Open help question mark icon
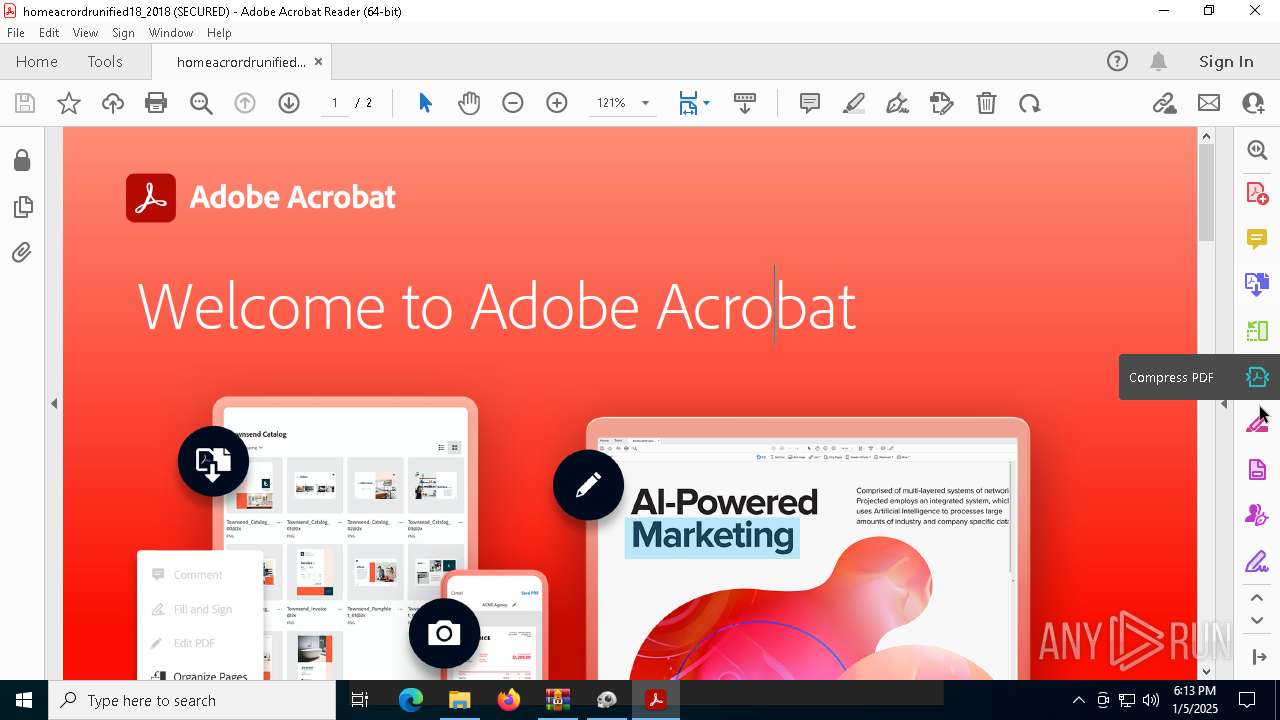1280x720 pixels. coord(1117,62)
